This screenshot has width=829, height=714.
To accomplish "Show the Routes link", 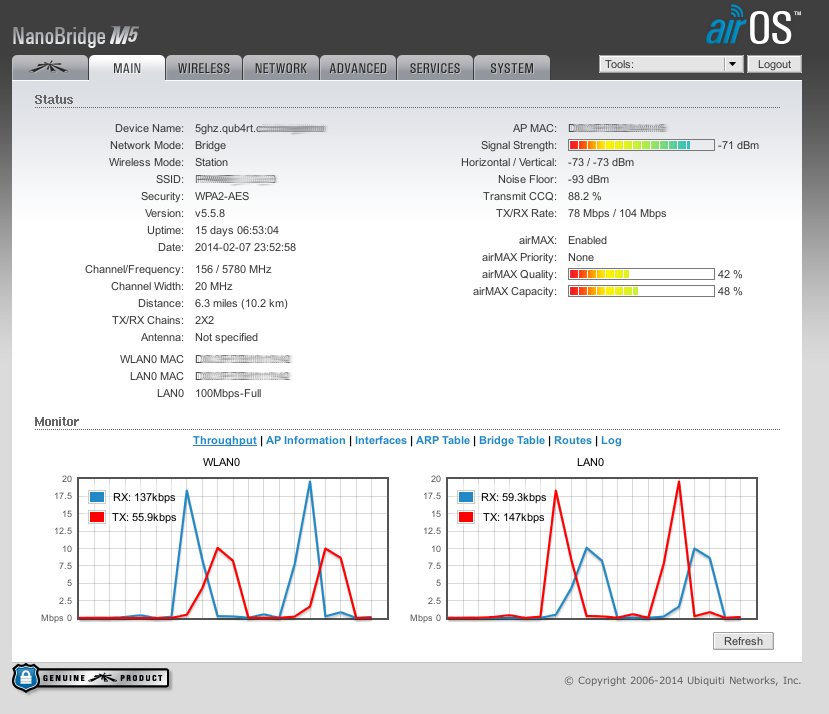I will [x=573, y=440].
